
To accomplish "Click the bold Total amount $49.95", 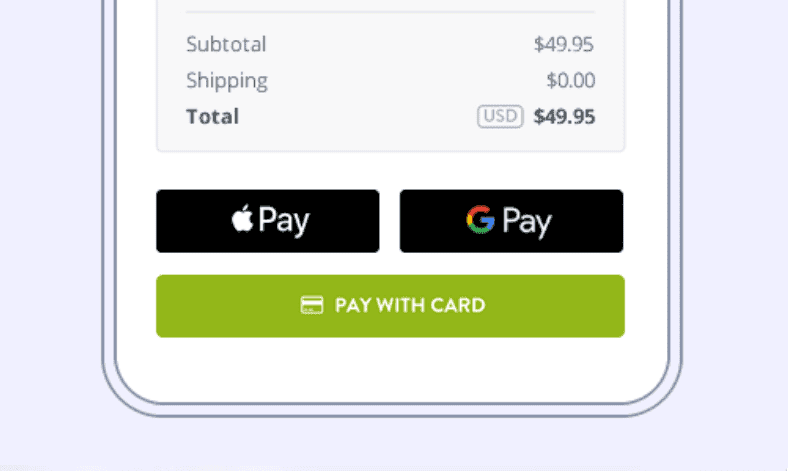I will tap(564, 116).
